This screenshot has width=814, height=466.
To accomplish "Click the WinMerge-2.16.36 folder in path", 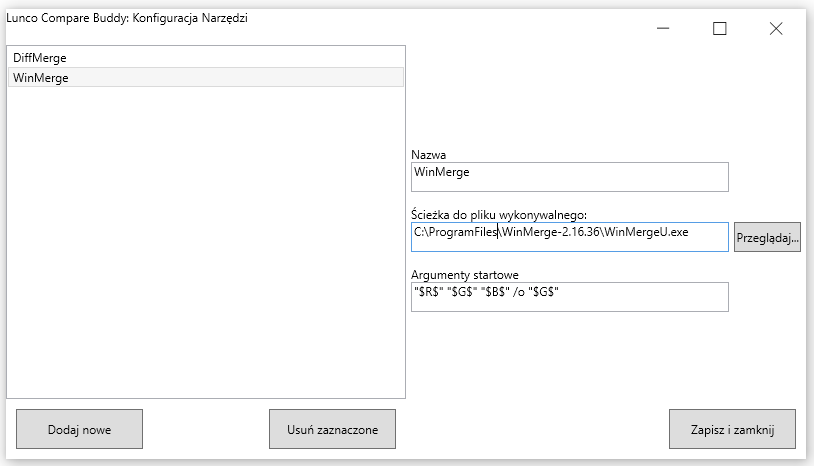I will [x=551, y=232].
